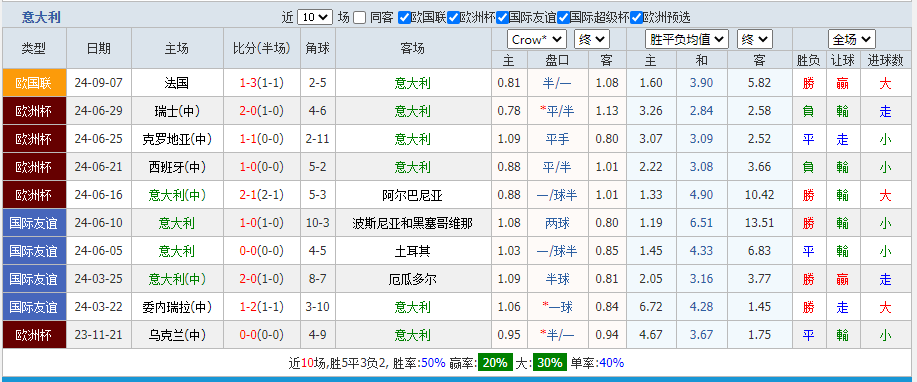Click away team 土耳其

(412, 251)
